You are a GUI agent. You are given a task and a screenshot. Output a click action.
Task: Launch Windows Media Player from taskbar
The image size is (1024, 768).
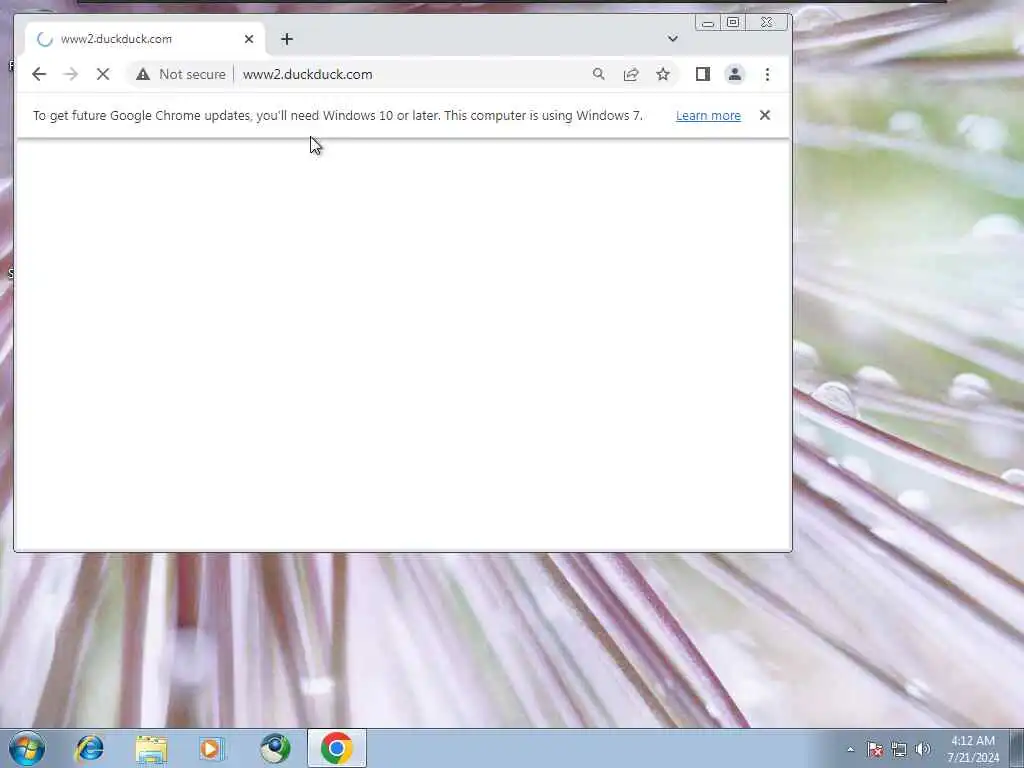point(212,748)
